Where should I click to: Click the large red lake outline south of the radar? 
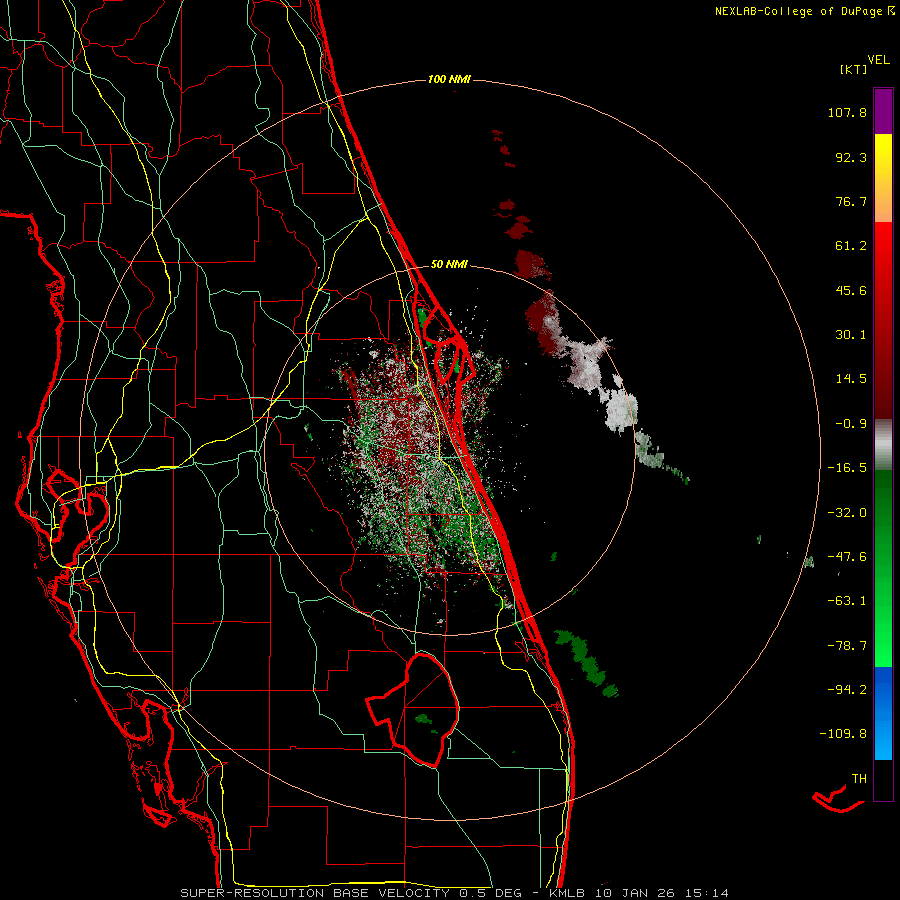click(x=413, y=710)
